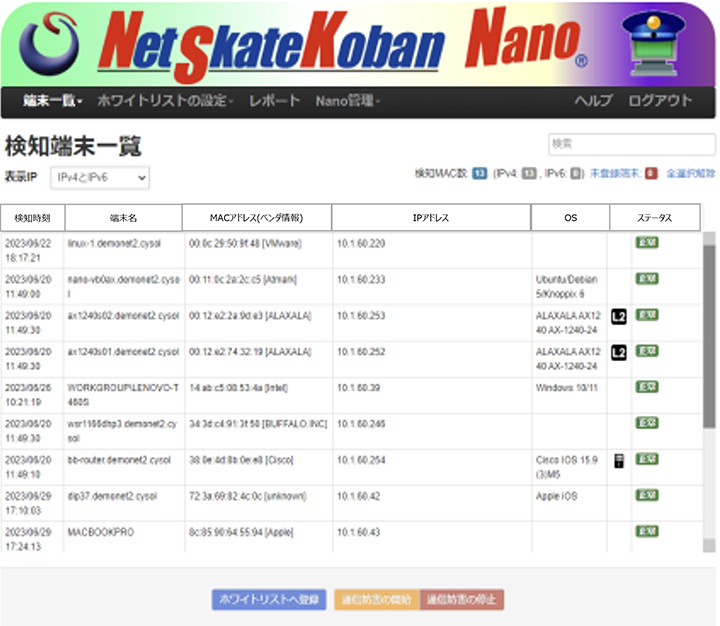Click the red 未登録端末 count badge
The width and height of the screenshot is (720, 626).
pos(651,174)
